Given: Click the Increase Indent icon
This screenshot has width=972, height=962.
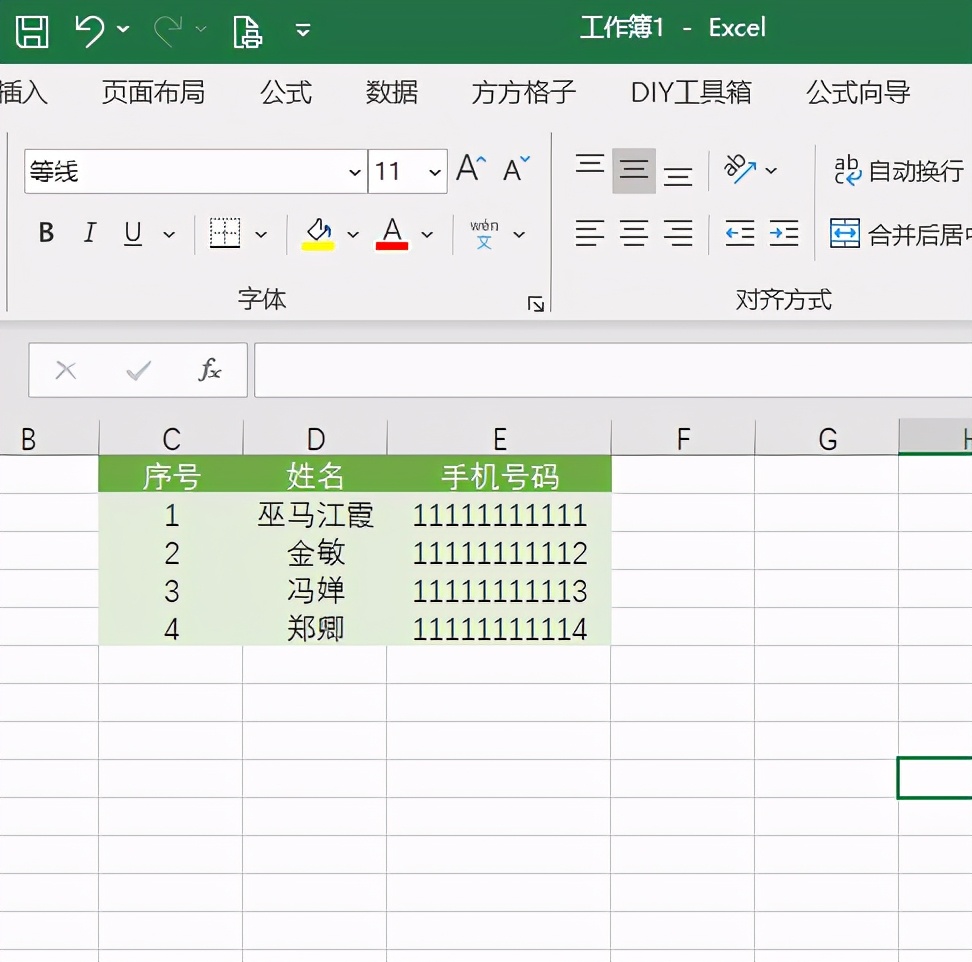Looking at the screenshot, I should click(x=784, y=233).
